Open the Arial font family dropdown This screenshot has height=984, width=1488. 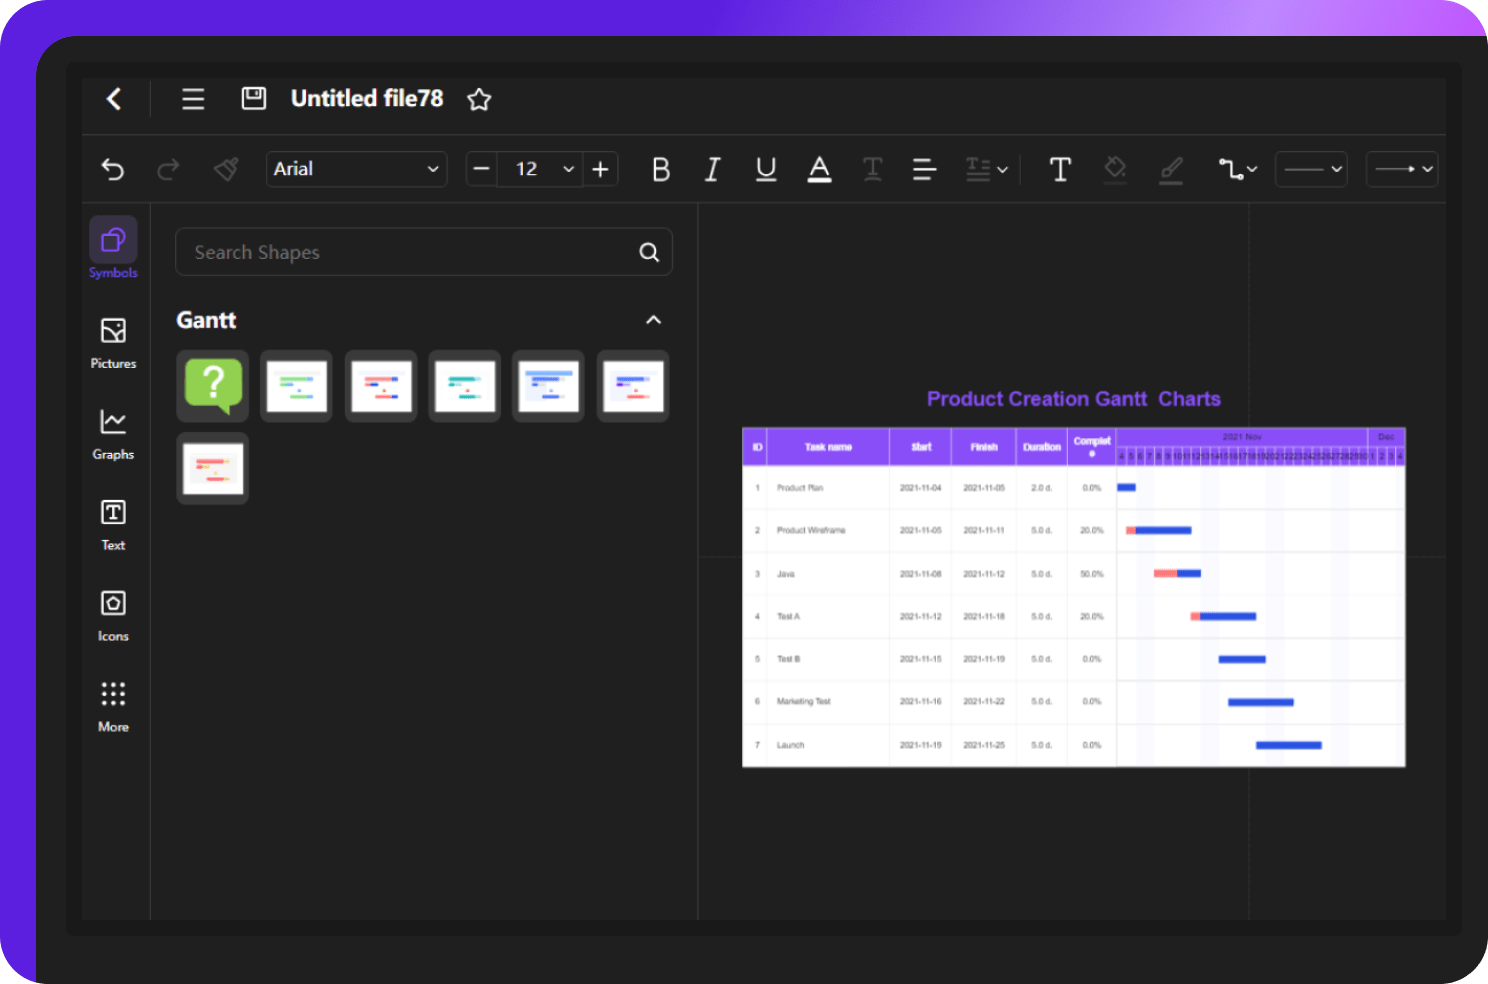point(356,169)
